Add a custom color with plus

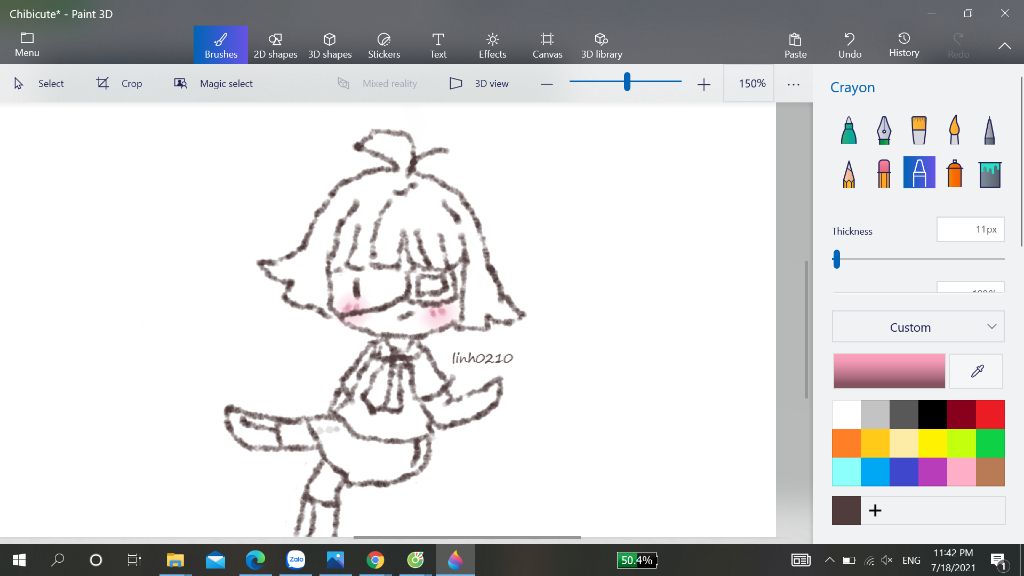click(875, 511)
